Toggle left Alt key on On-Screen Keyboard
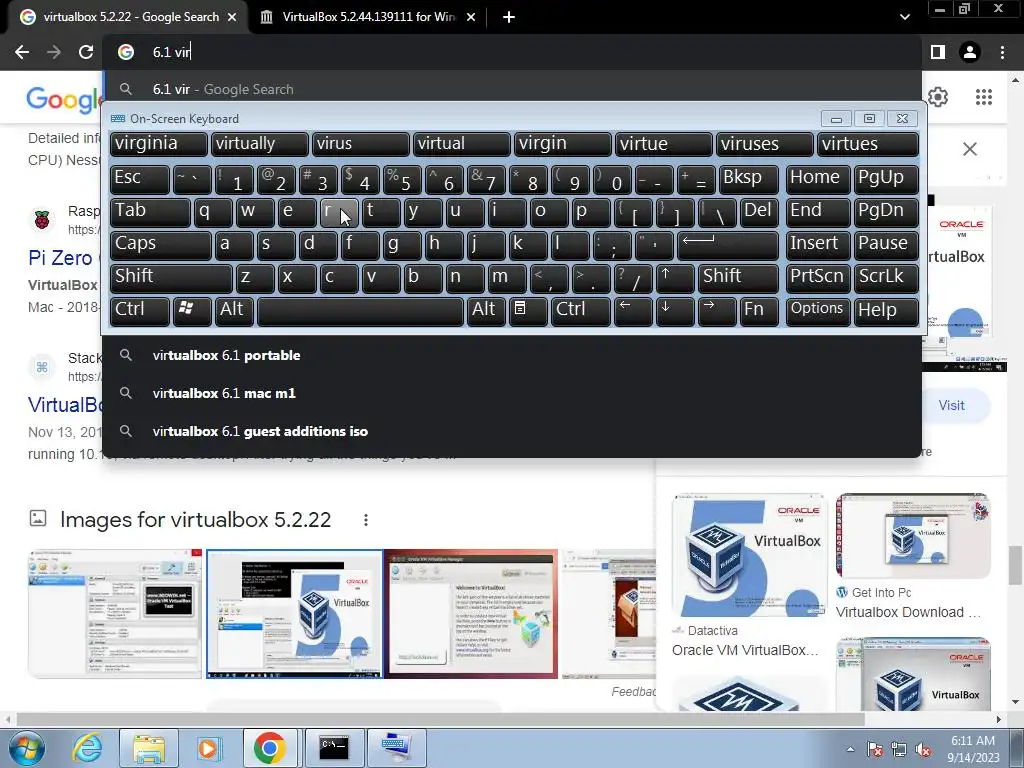The width and height of the screenshot is (1024, 768). [x=234, y=311]
